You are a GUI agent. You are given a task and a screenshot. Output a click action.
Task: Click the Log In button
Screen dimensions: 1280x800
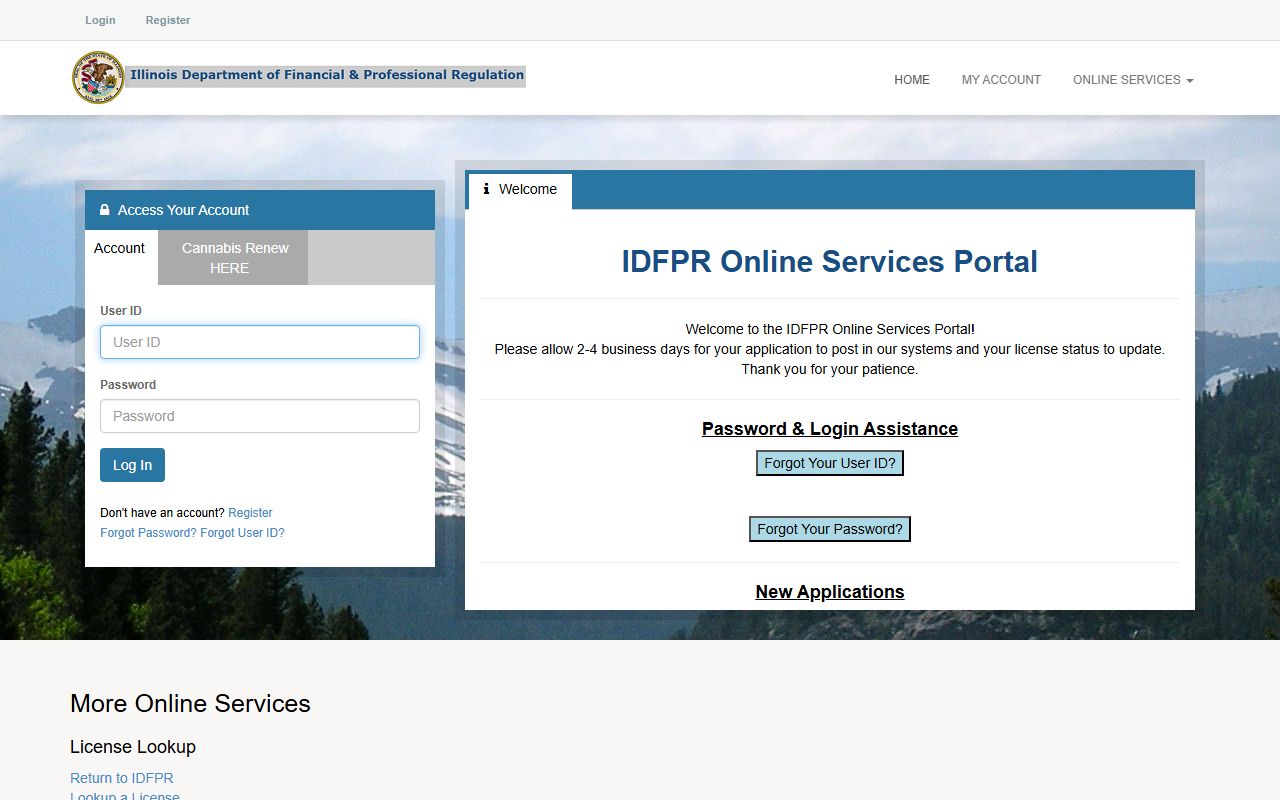click(x=132, y=465)
